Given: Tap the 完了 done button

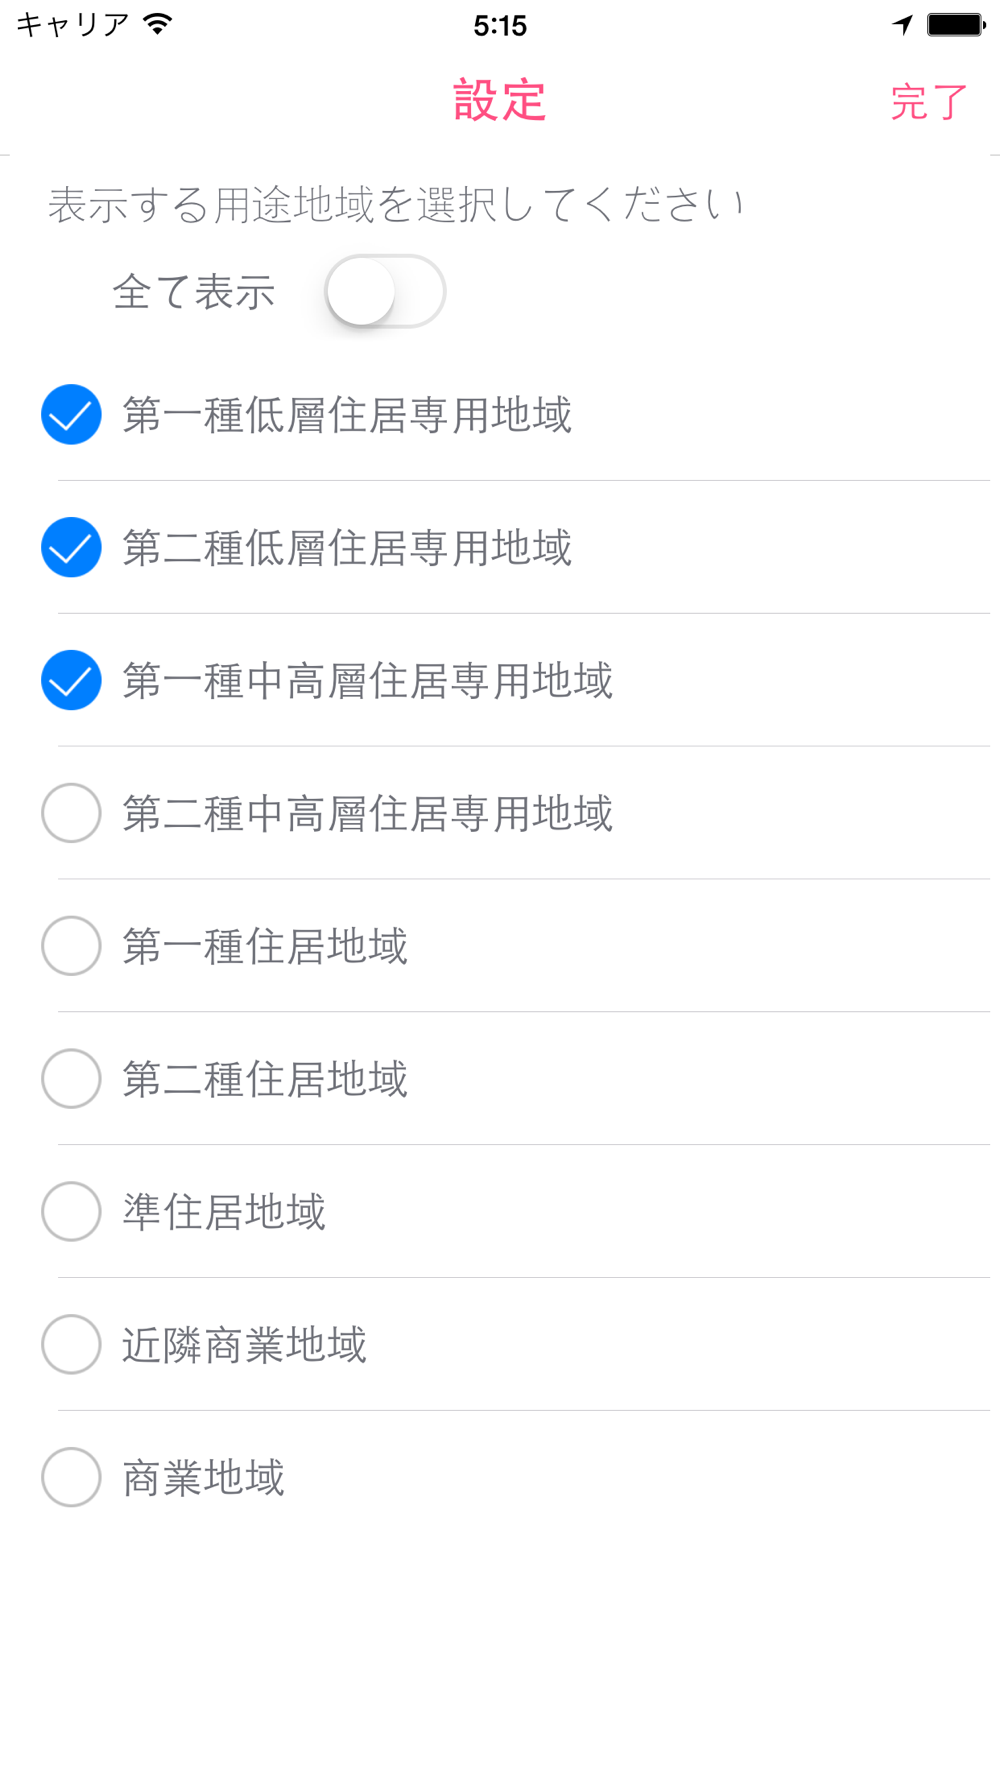Looking at the screenshot, I should [929, 102].
